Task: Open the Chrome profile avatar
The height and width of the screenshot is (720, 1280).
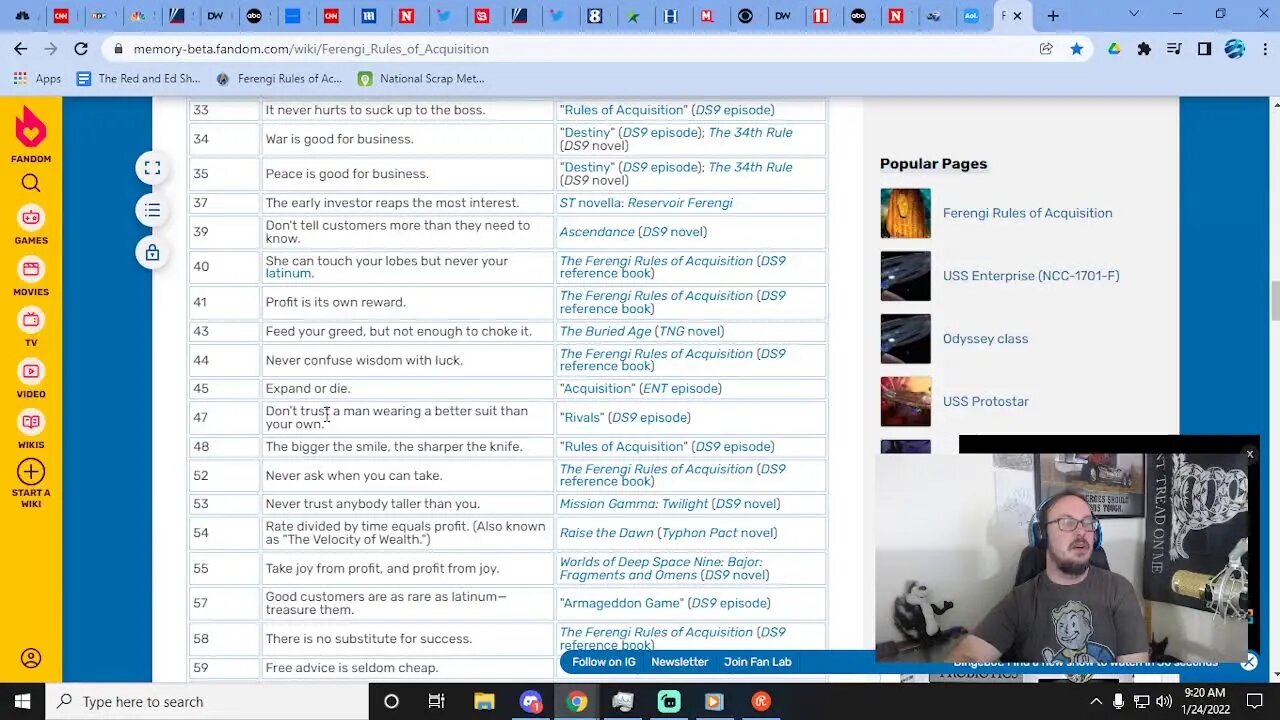Action: tap(1234, 48)
